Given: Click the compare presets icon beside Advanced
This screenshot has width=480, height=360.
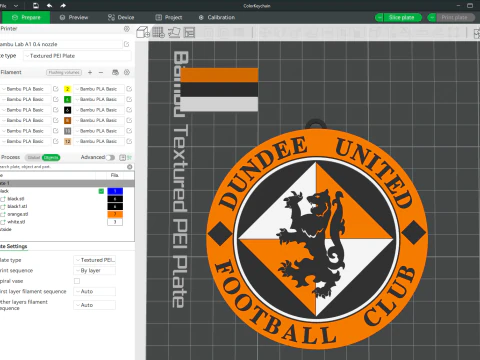Looking at the screenshot, I should [122, 157].
